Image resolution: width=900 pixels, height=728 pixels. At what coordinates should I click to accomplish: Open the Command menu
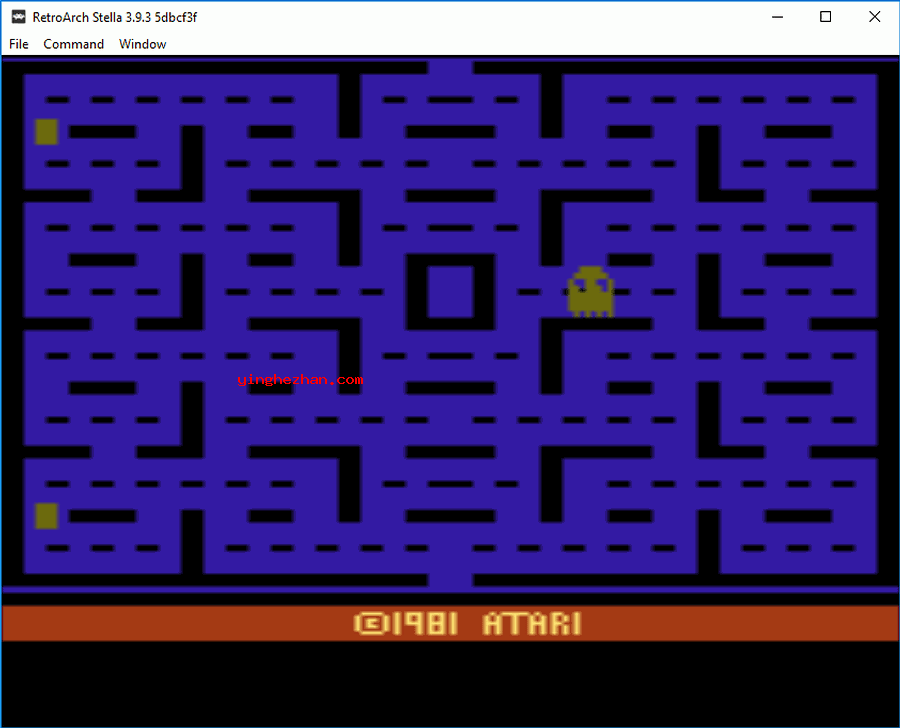[73, 44]
